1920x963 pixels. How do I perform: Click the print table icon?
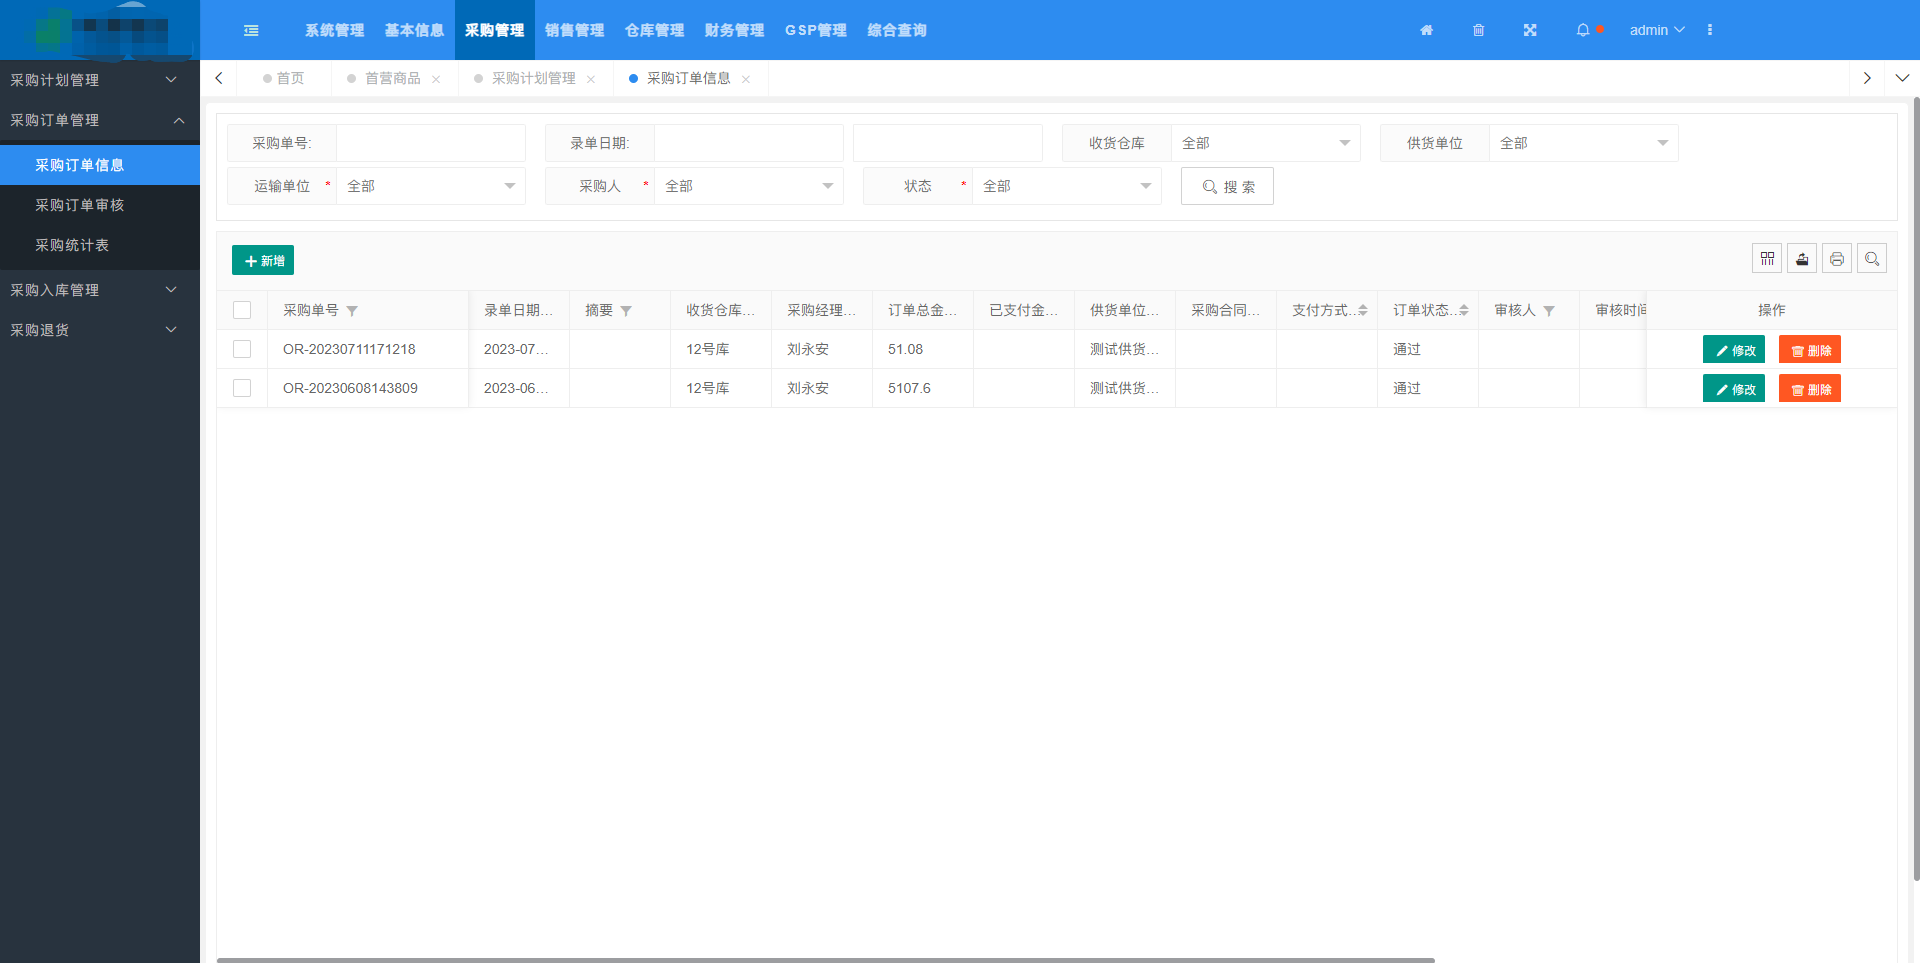1837,259
